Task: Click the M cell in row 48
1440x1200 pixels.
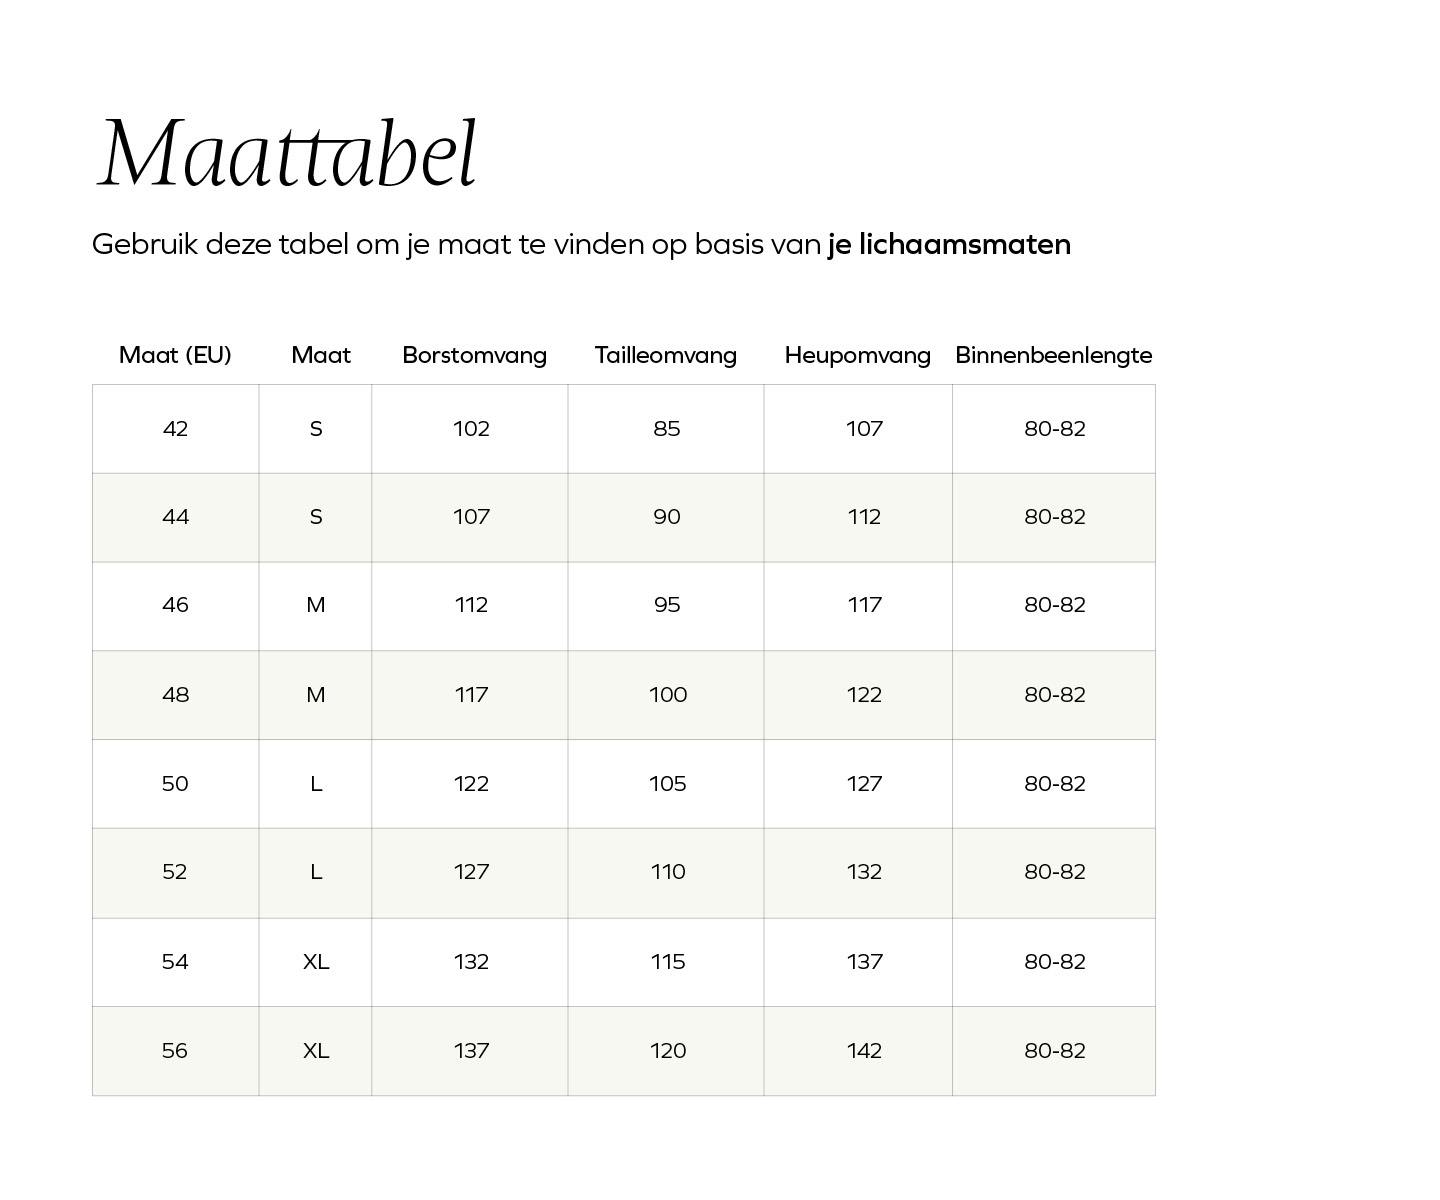Action: point(316,695)
